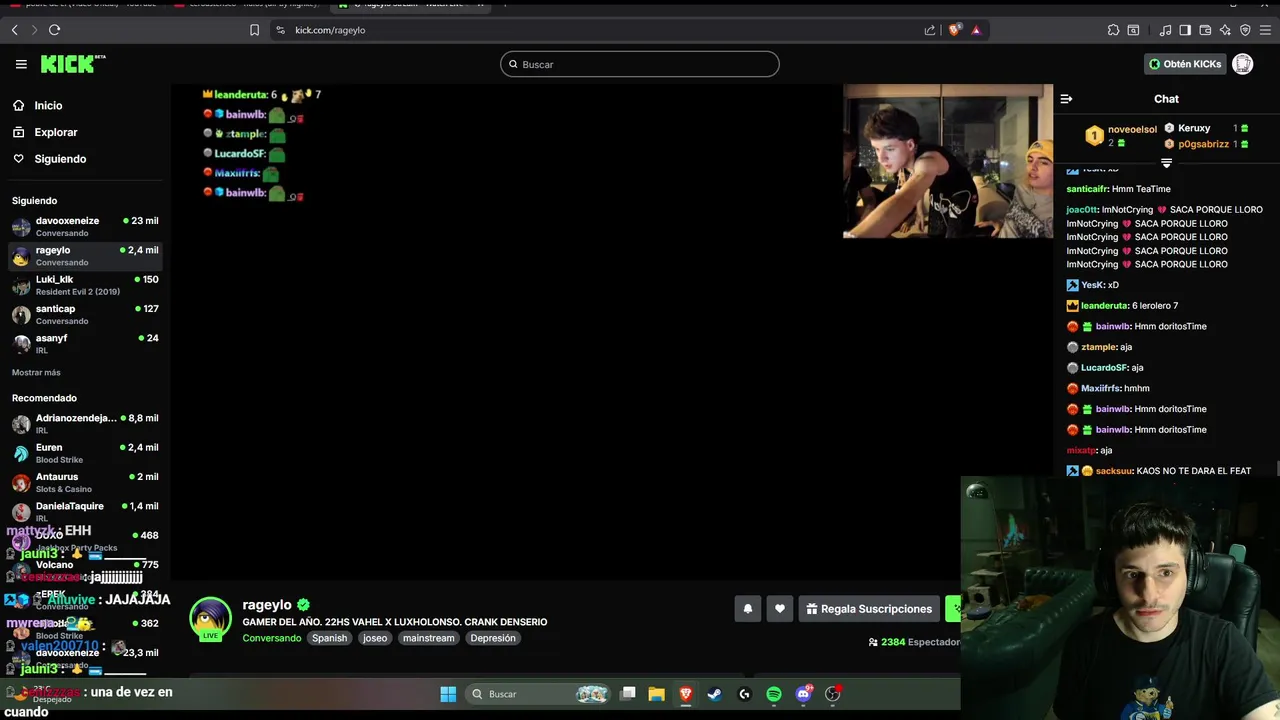Open Discord from taskbar
This screenshot has height=720, width=1280.
804,694
